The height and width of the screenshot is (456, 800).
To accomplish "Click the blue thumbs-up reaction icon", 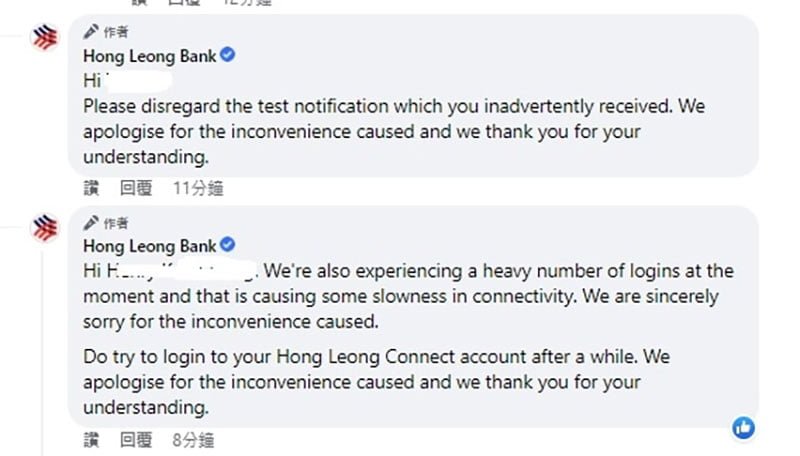I will (x=743, y=427).
